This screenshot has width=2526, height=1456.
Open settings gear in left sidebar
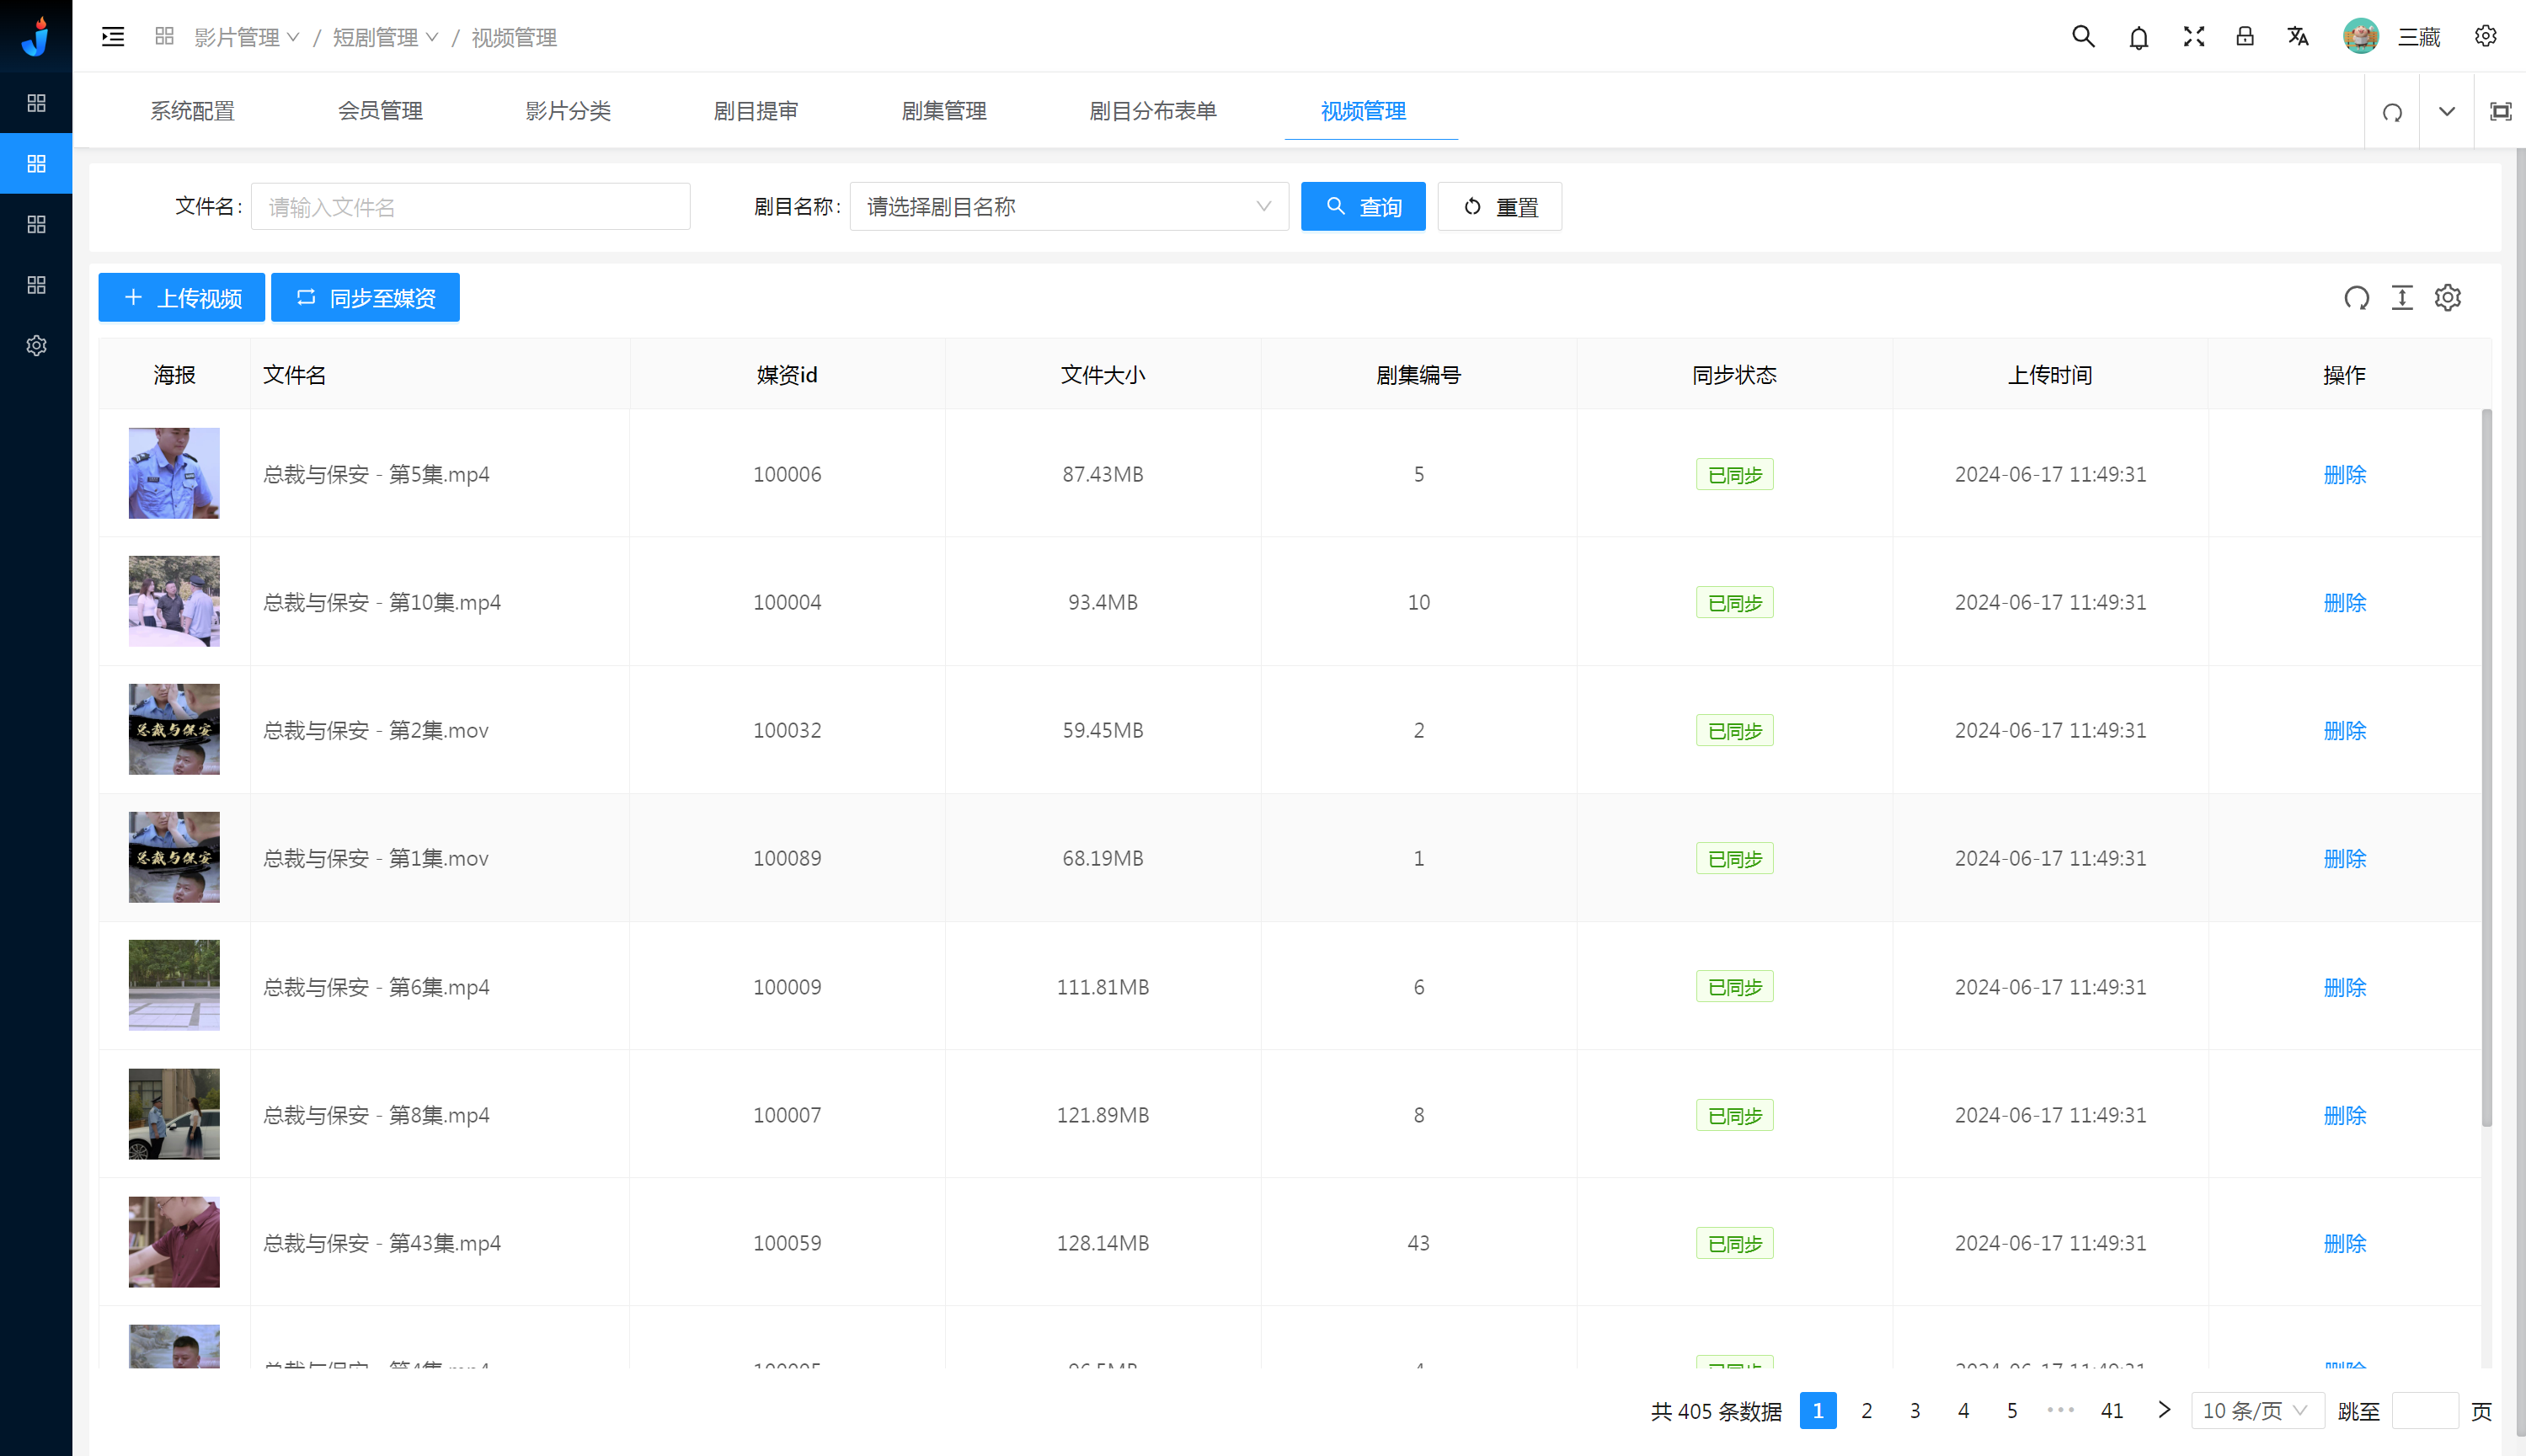coord(36,345)
